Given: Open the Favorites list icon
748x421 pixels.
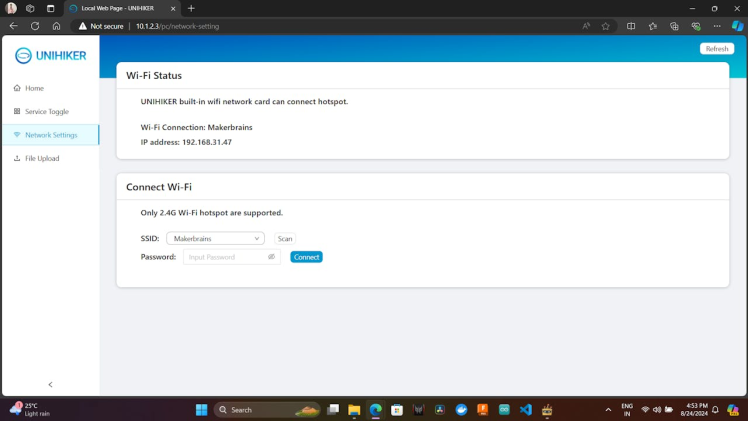Looking at the screenshot, I should (653, 26).
